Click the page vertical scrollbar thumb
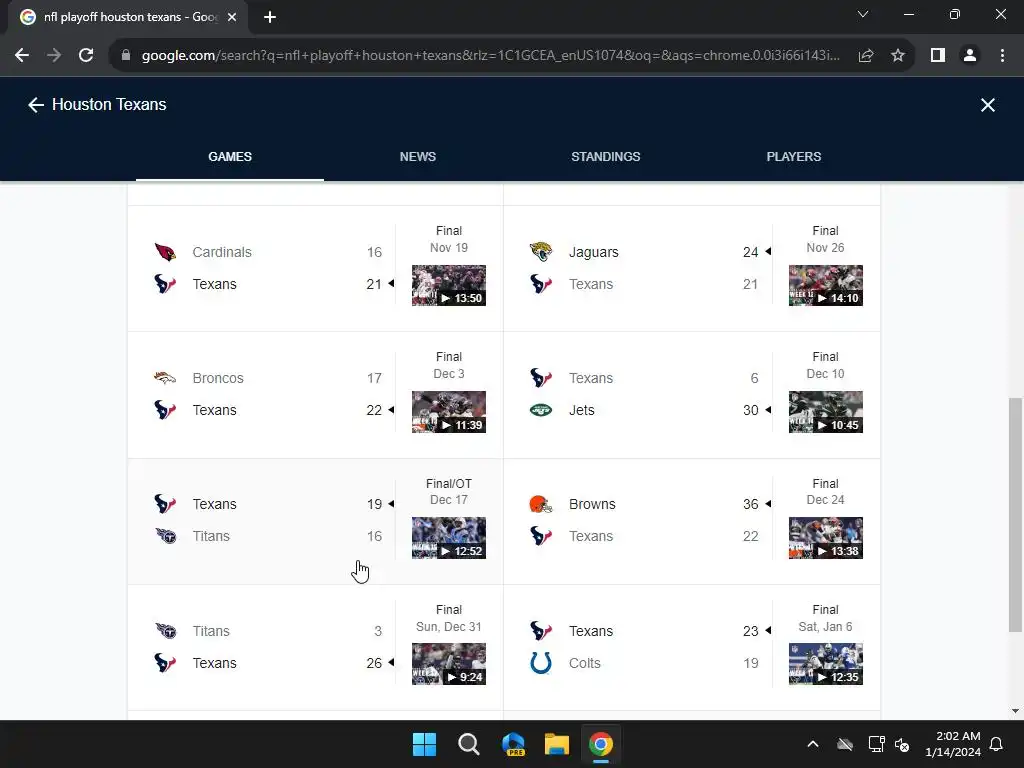This screenshot has height=768, width=1024. (1015, 515)
